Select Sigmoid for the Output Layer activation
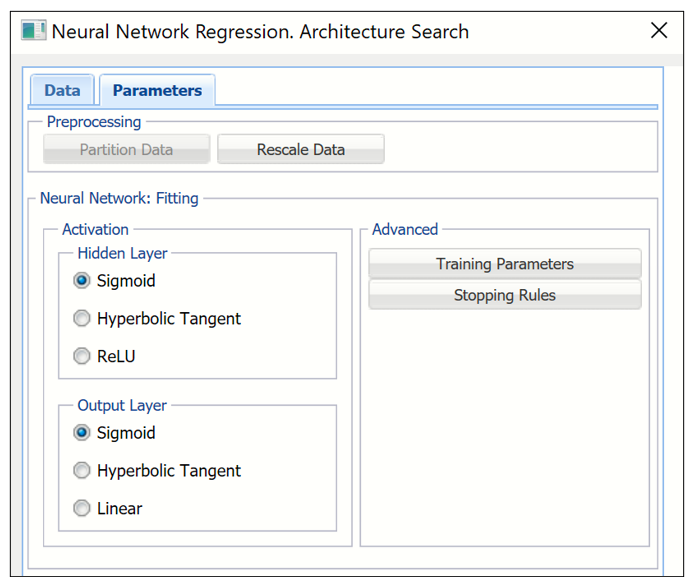The image size is (688, 577). coord(82,433)
